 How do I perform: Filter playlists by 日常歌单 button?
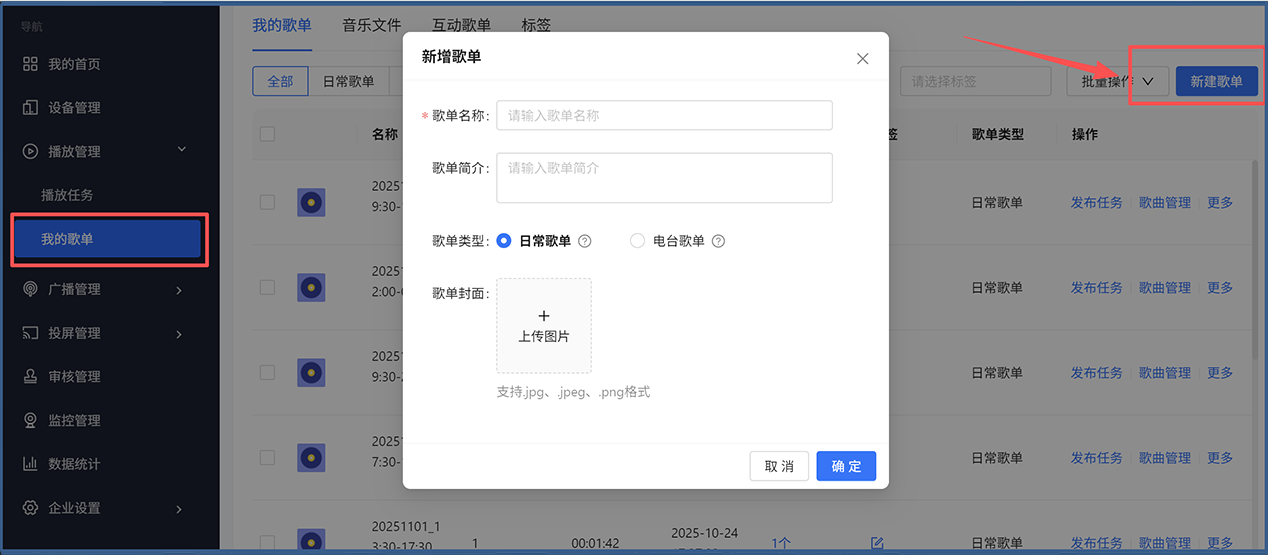click(x=349, y=82)
